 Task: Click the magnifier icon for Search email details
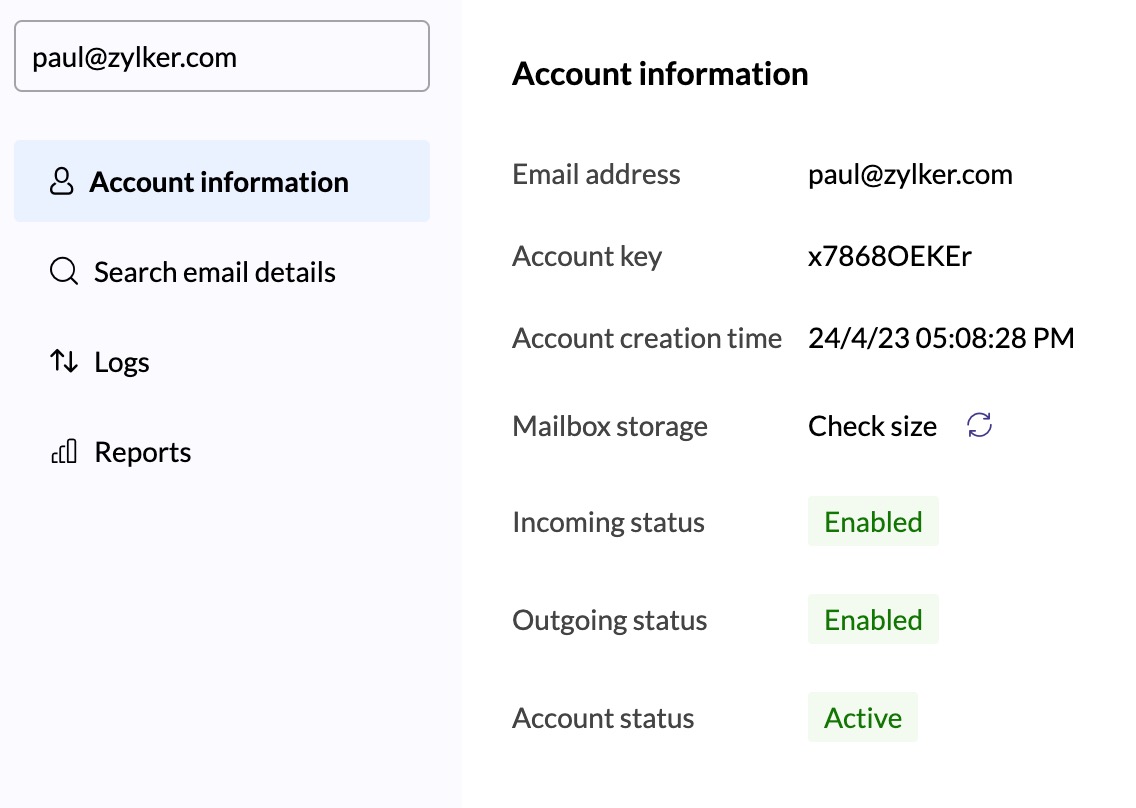tap(64, 272)
